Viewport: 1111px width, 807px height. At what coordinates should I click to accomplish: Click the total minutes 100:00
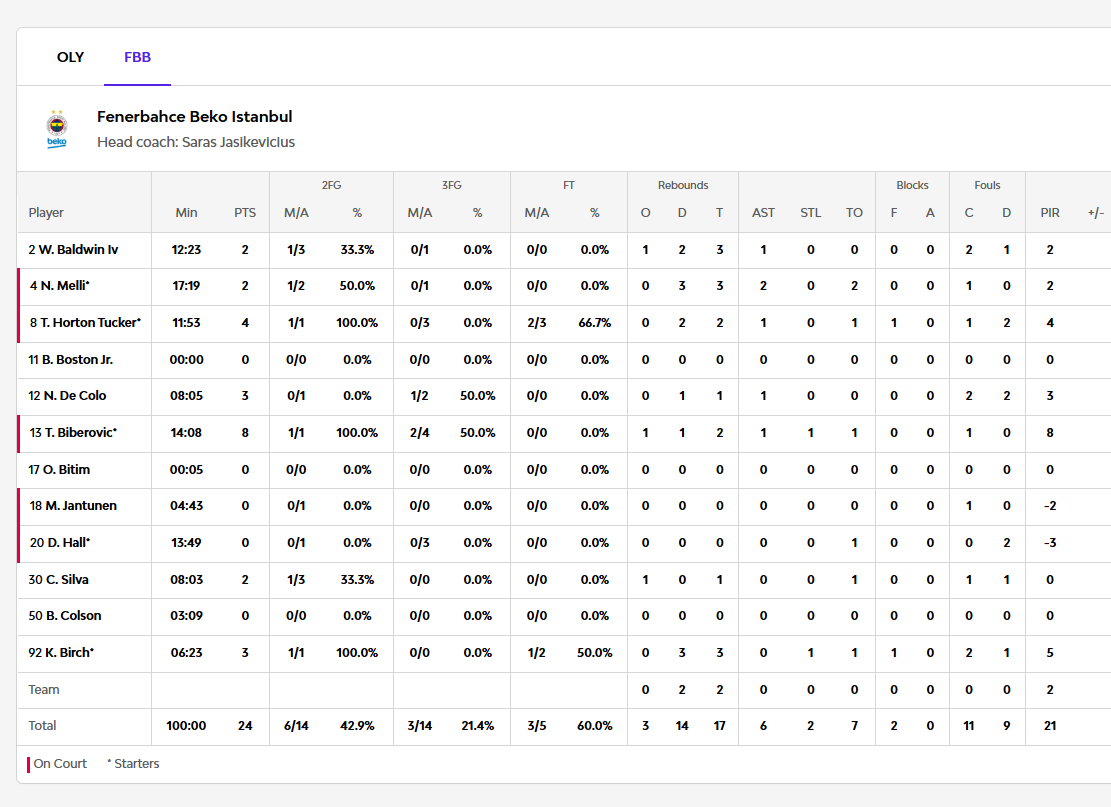pyautogui.click(x=186, y=726)
